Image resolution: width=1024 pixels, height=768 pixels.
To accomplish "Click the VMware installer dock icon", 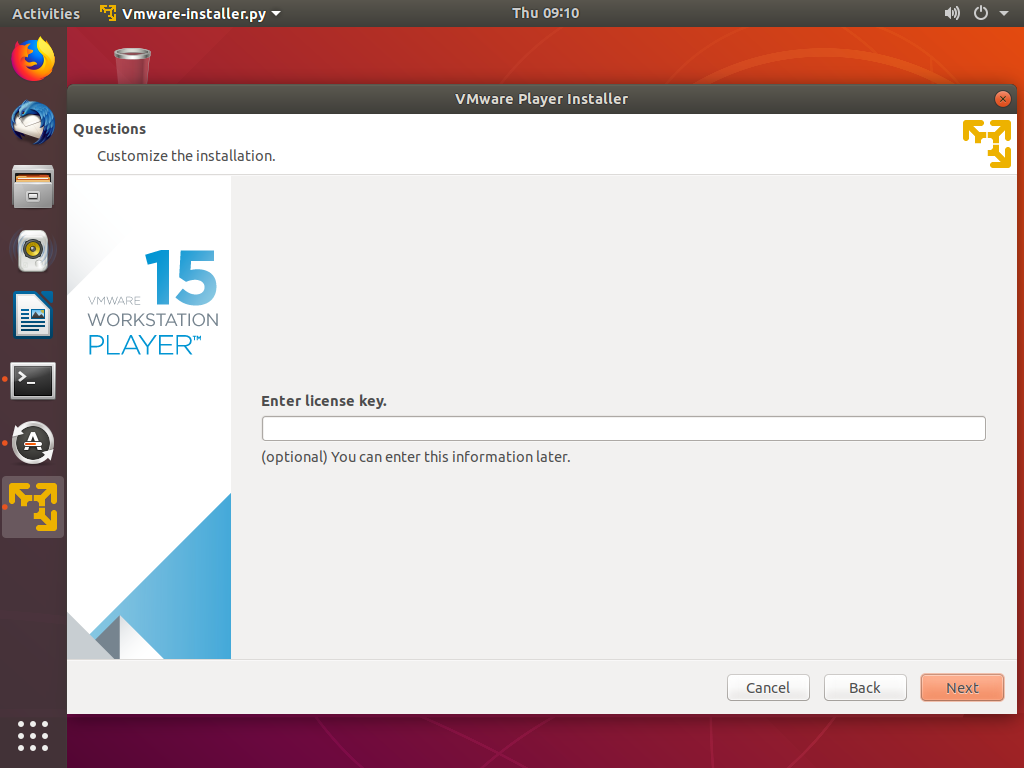I will tap(33, 507).
